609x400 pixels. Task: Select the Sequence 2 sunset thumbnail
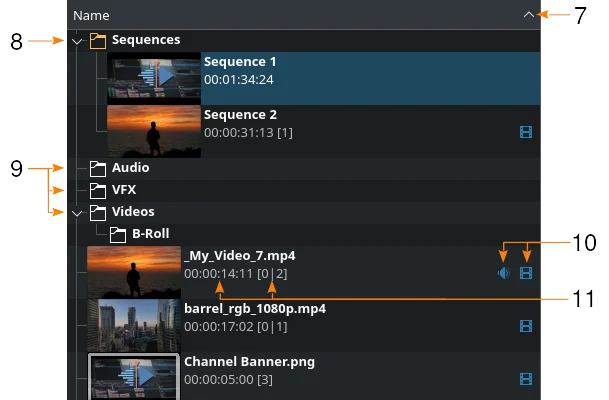(x=154, y=131)
